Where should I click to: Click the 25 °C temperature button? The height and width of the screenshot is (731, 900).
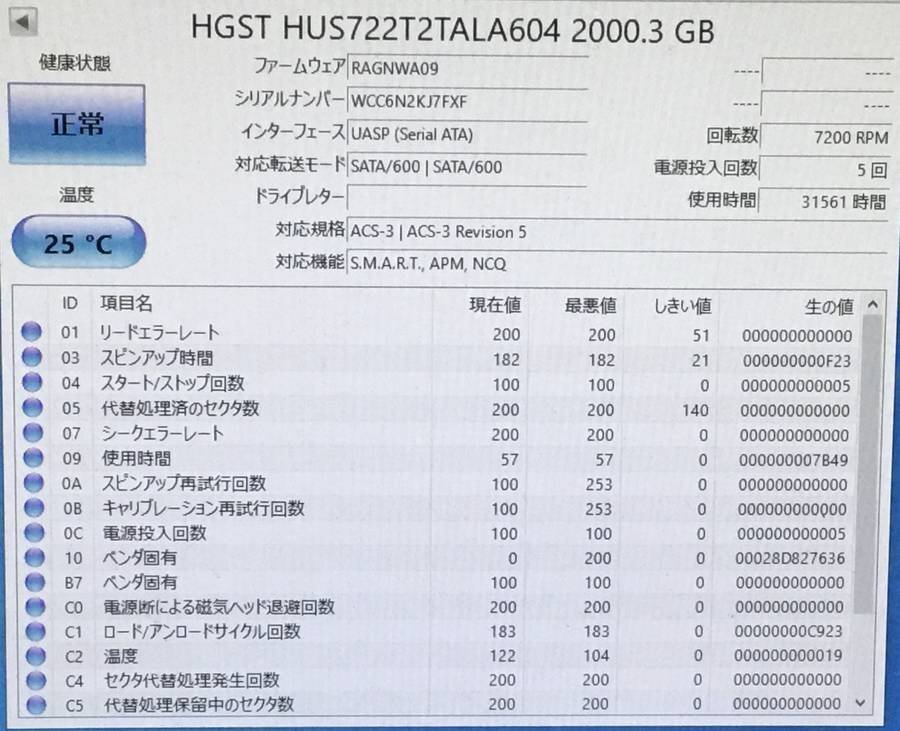click(79, 243)
